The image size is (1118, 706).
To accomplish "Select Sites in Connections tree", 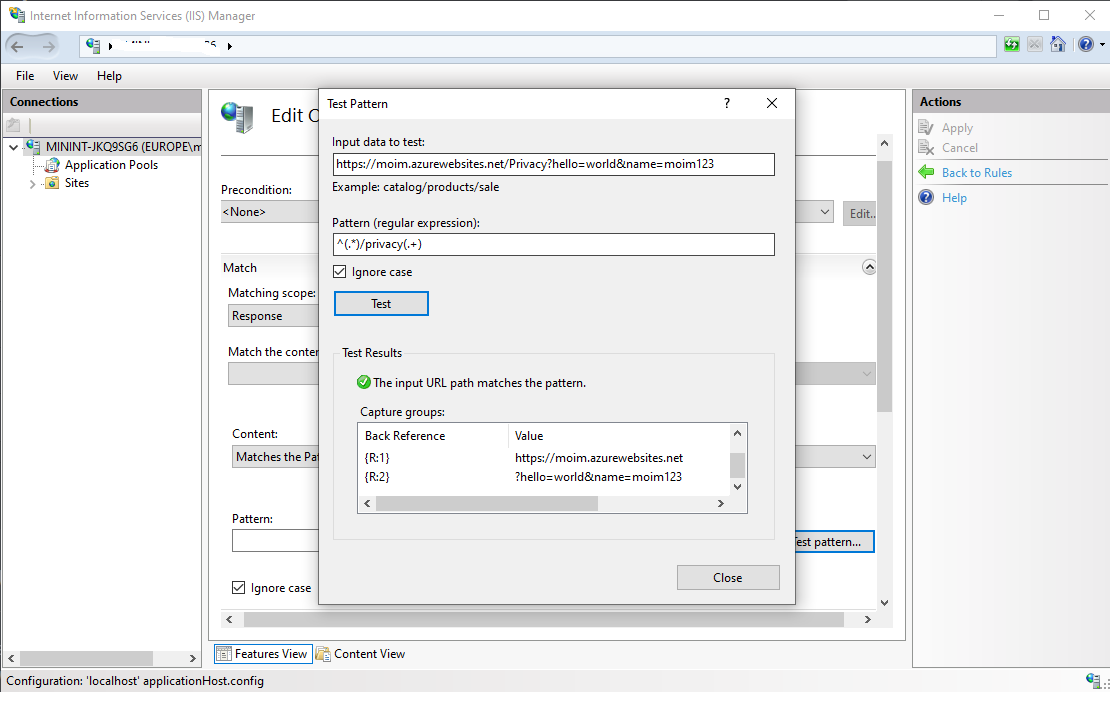I will point(77,183).
